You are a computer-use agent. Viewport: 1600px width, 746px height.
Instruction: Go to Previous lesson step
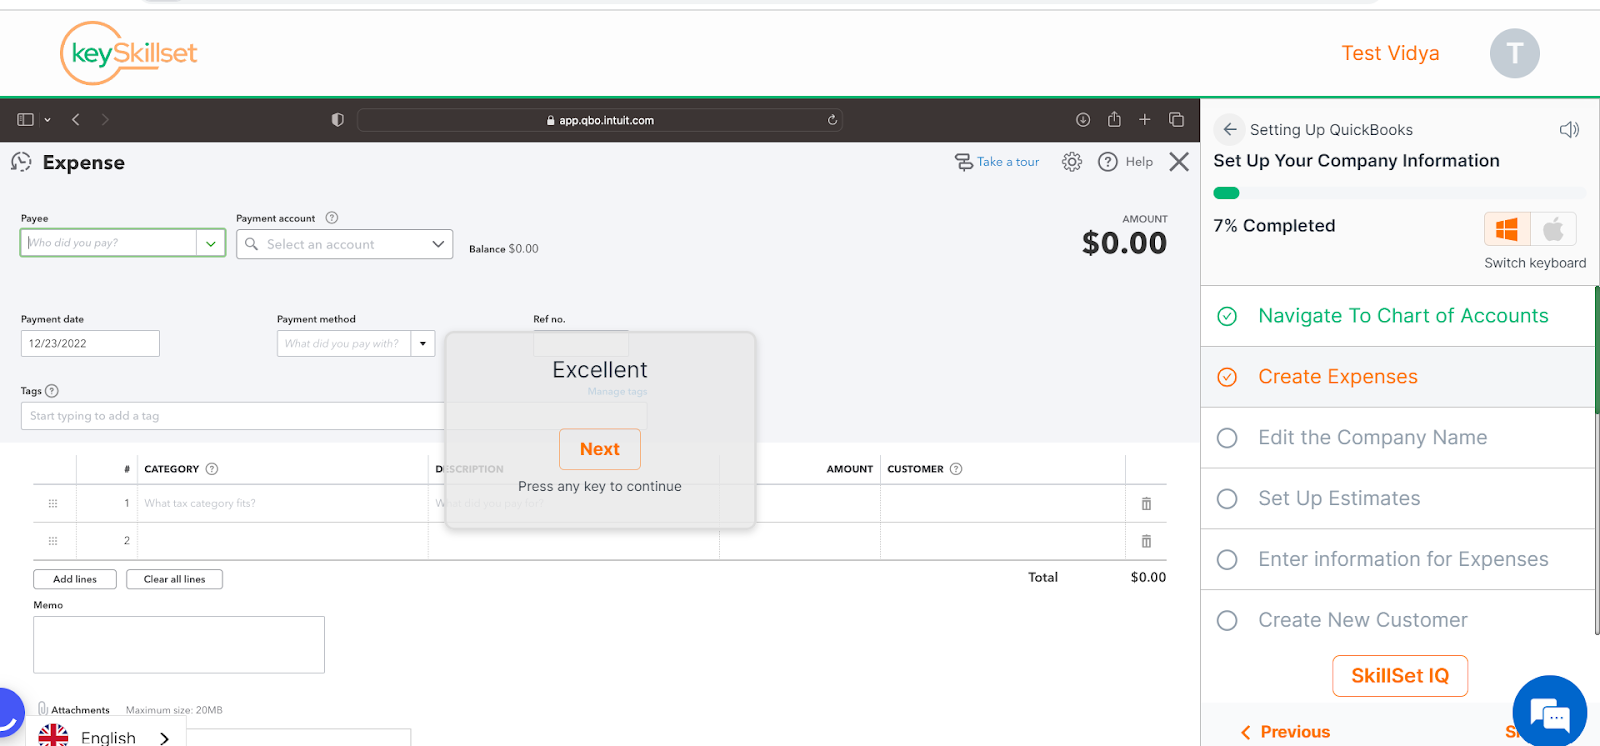point(1286,732)
